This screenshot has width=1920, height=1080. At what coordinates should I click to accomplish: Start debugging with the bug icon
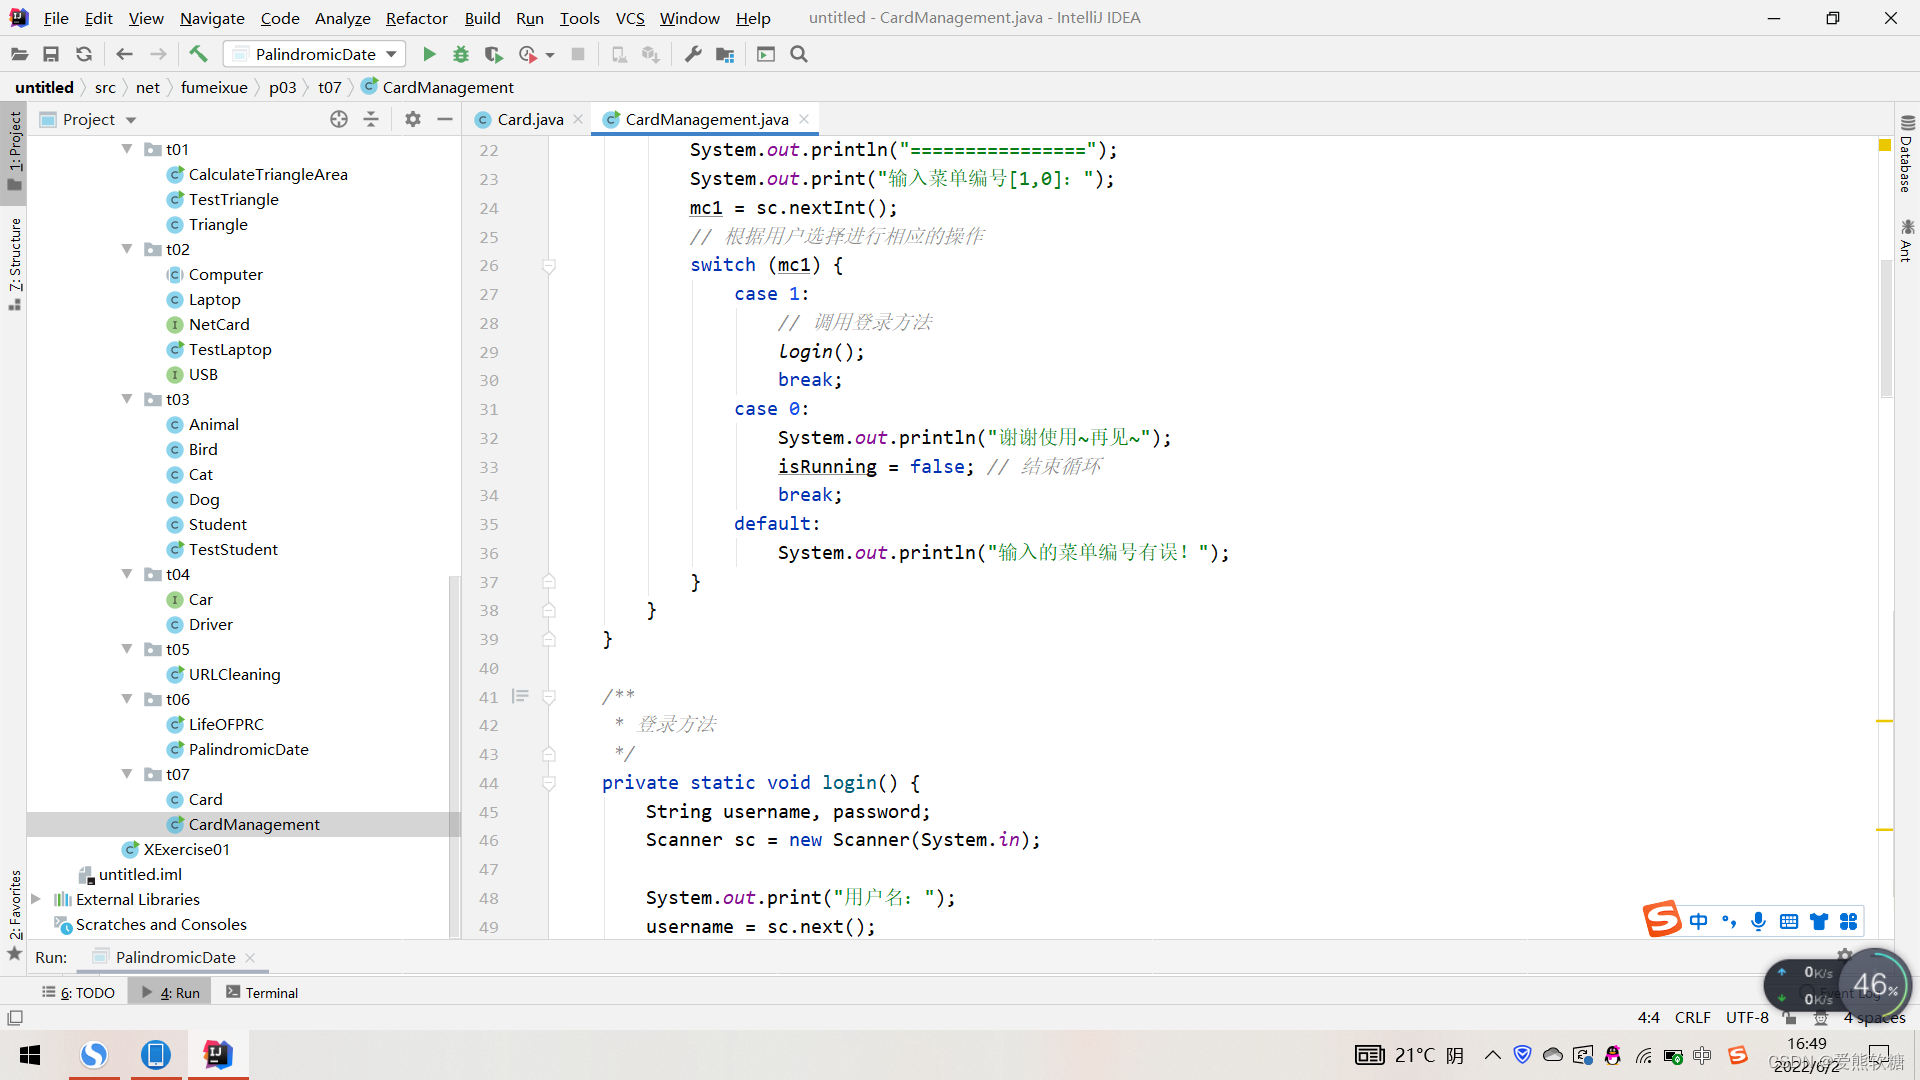(x=461, y=54)
